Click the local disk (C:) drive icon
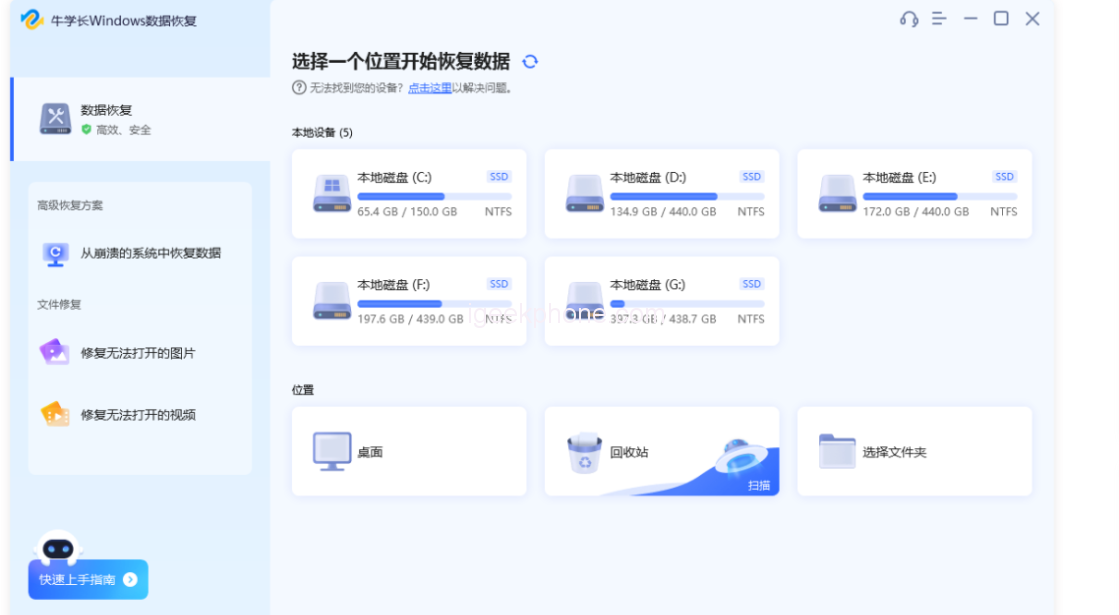Viewport: 1119px width, 615px height. click(332, 193)
